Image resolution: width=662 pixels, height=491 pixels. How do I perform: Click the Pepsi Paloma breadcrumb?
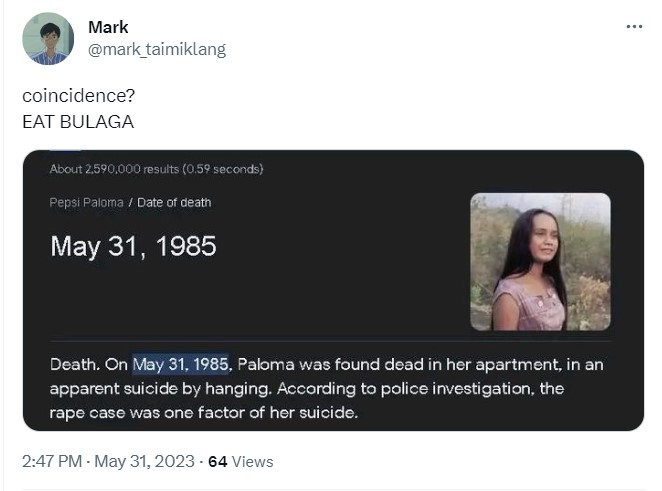click(x=86, y=202)
